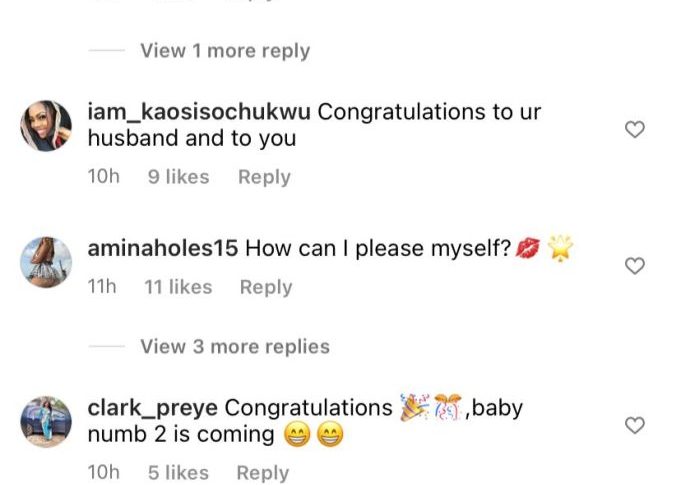The height and width of the screenshot is (485, 681).
Task: Like iam_kaosisochukwu's comment with the heart
Action: pyautogui.click(x=634, y=129)
